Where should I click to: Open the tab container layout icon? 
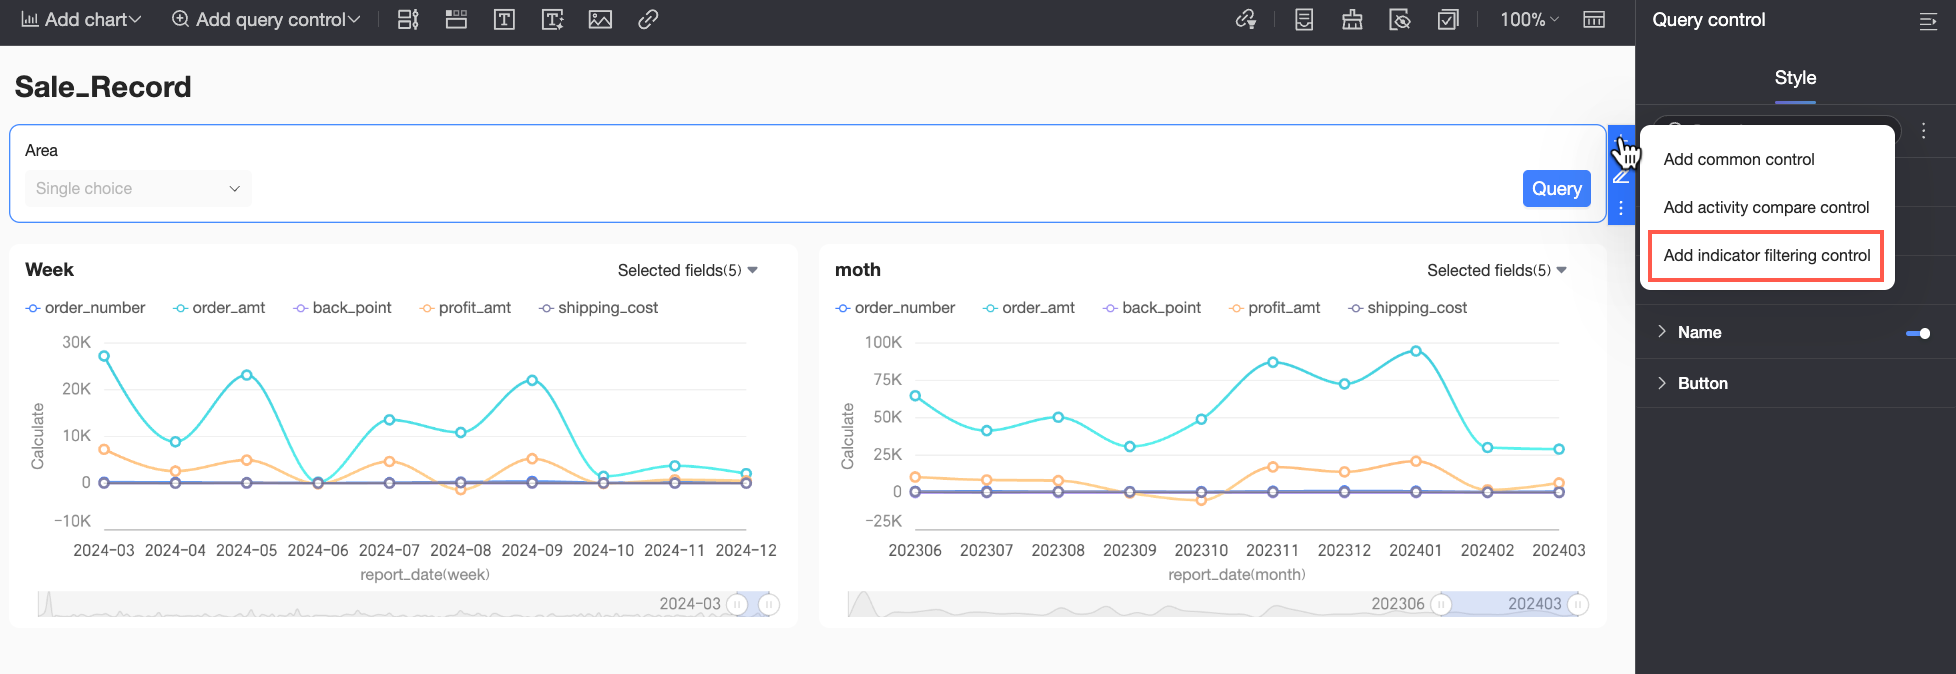(x=456, y=20)
